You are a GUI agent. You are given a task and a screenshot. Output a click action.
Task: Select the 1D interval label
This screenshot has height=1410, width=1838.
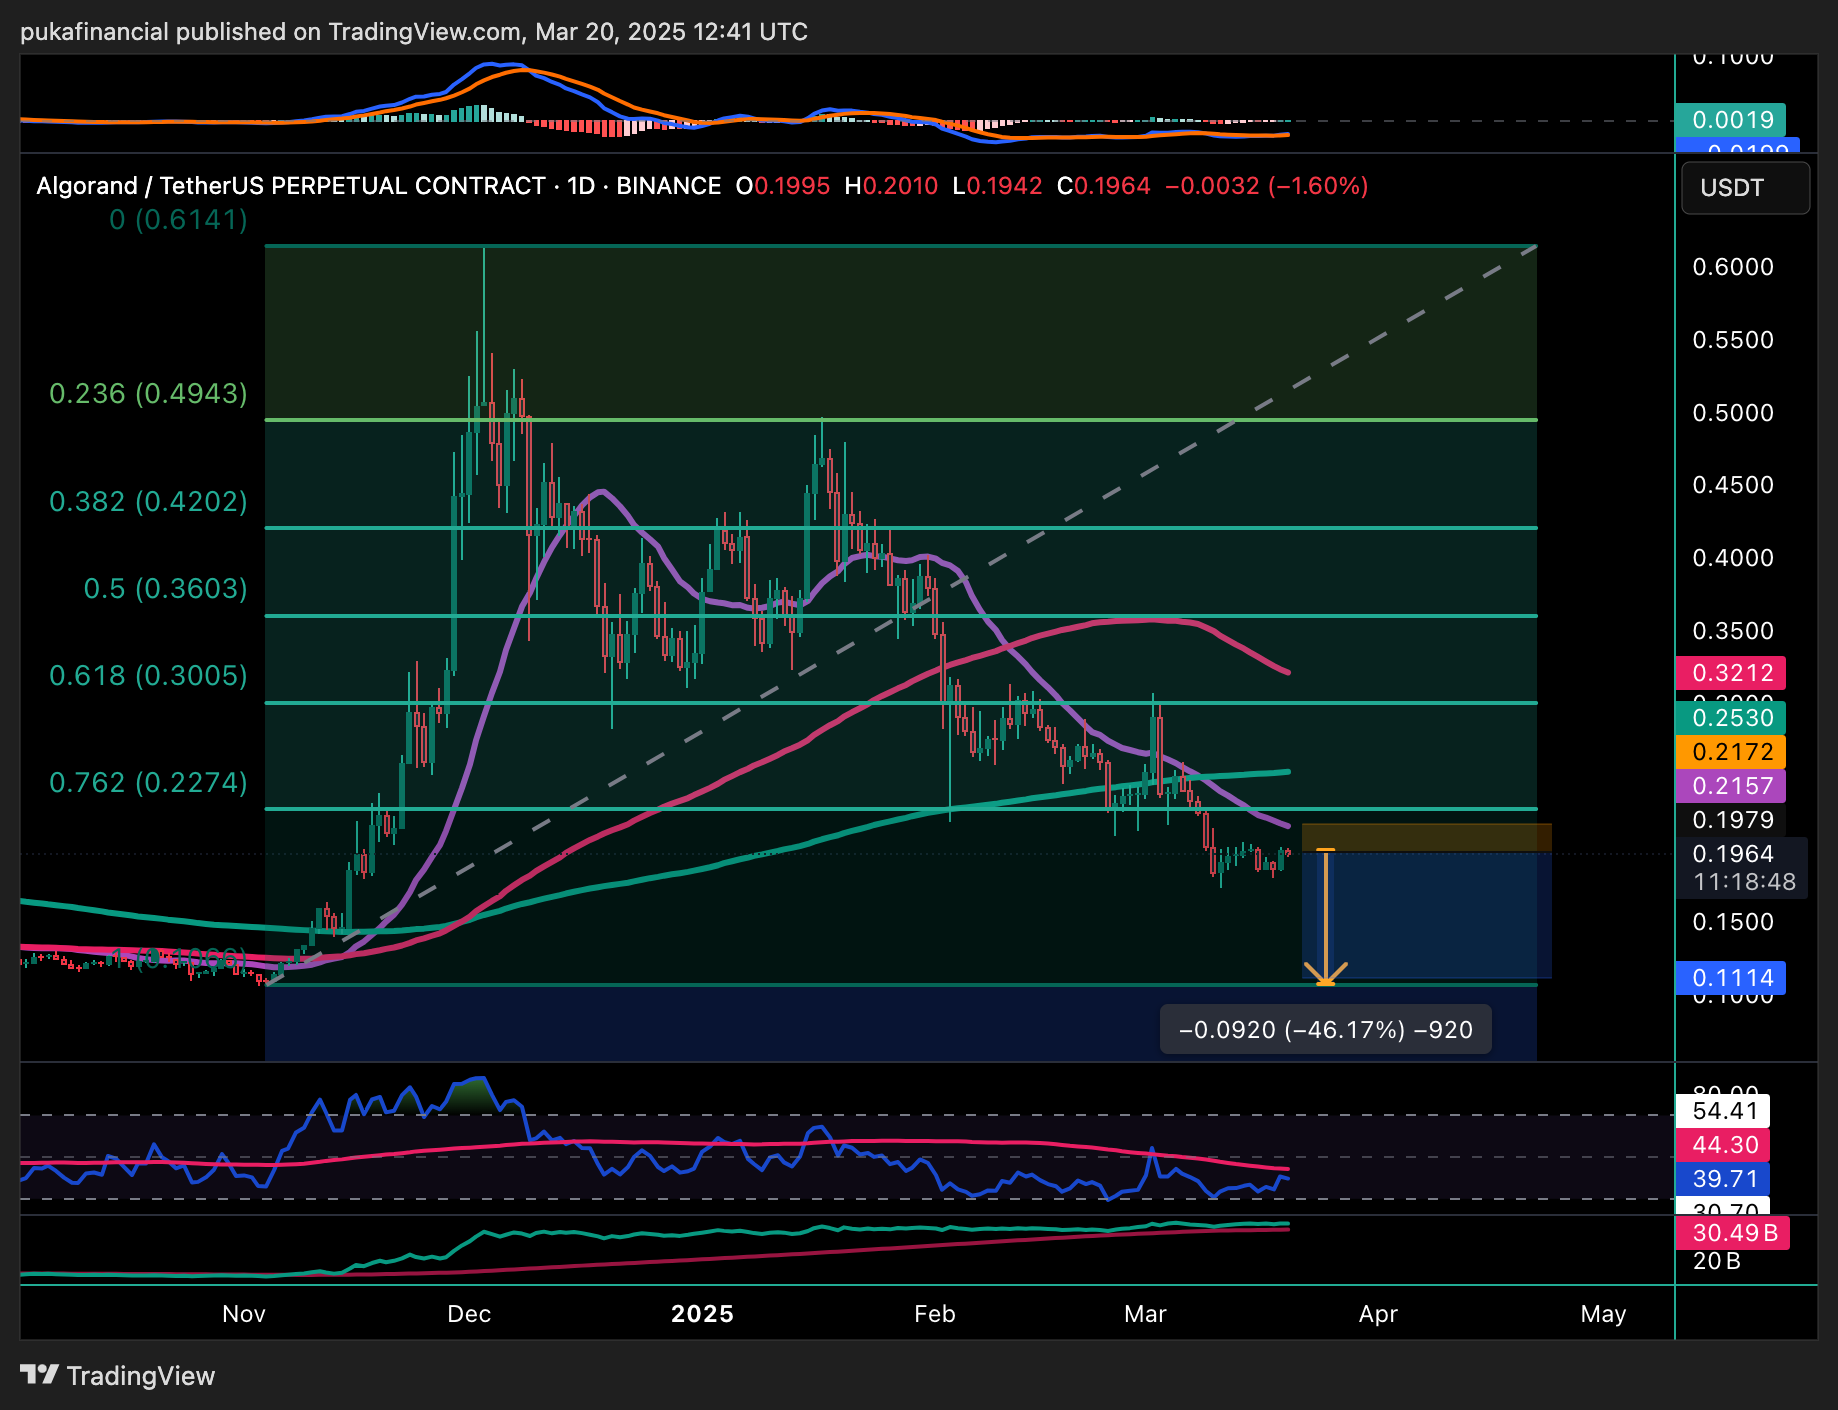click(581, 186)
